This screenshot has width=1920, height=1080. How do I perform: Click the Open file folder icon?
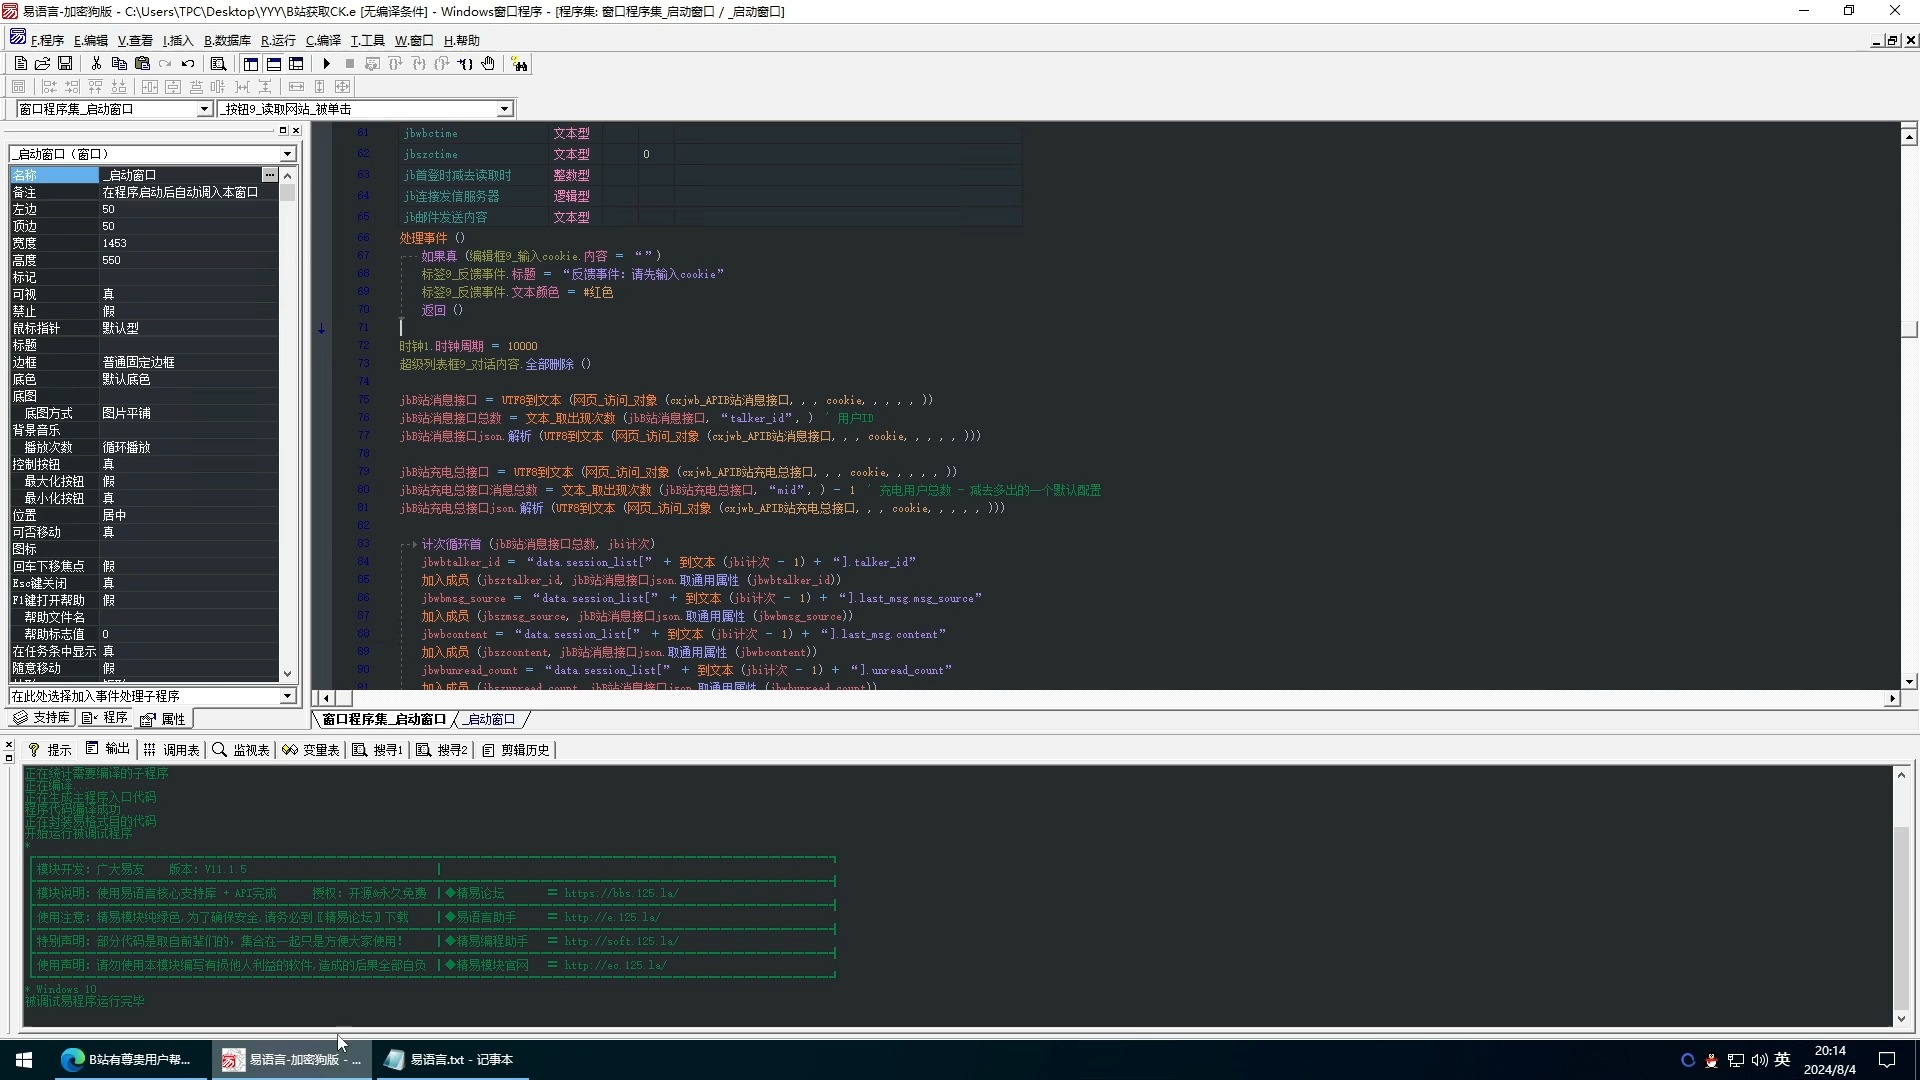click(x=42, y=64)
